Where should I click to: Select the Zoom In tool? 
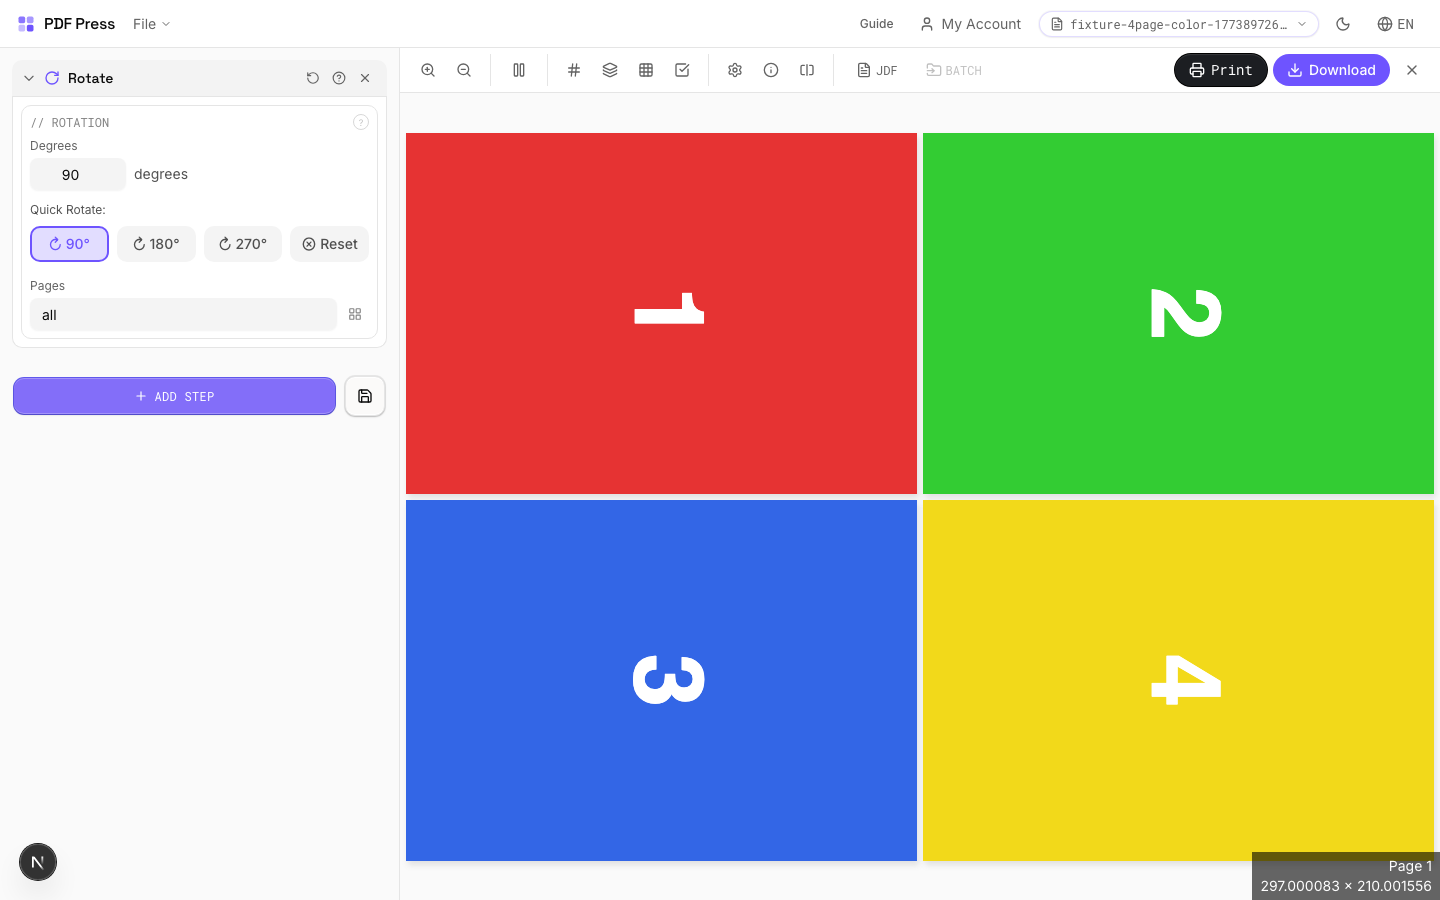(x=428, y=70)
